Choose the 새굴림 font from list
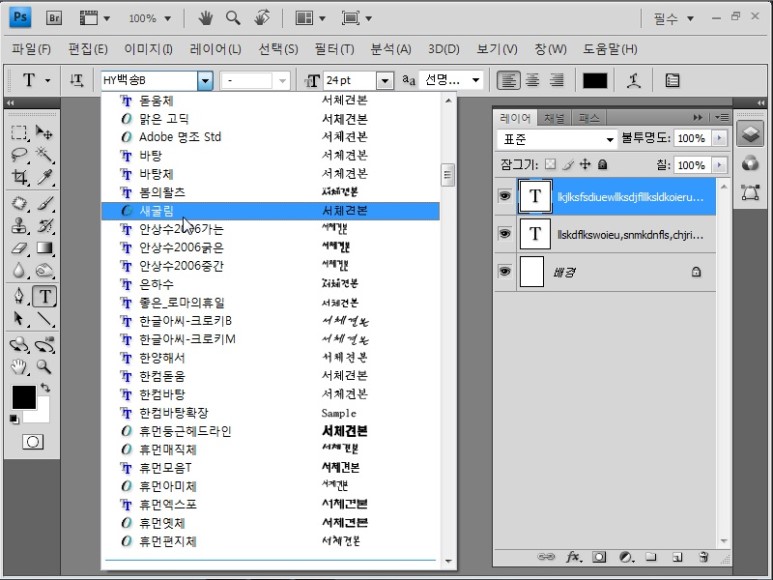This screenshot has width=773, height=580. coord(156,211)
